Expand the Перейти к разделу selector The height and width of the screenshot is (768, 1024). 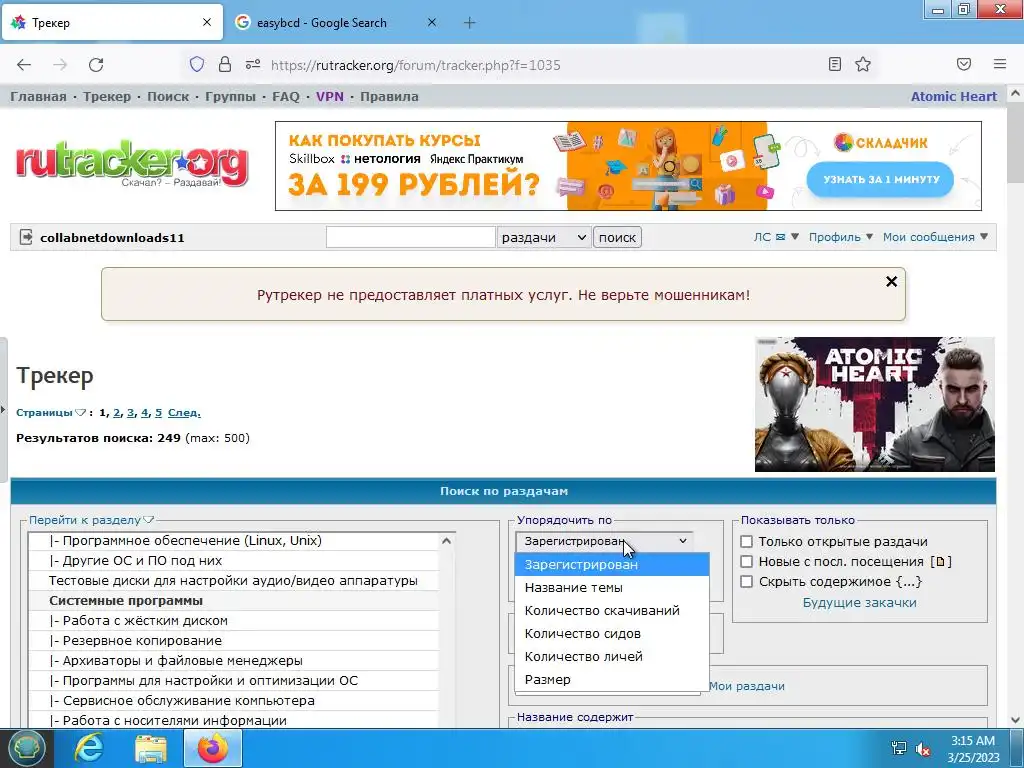[91, 520]
